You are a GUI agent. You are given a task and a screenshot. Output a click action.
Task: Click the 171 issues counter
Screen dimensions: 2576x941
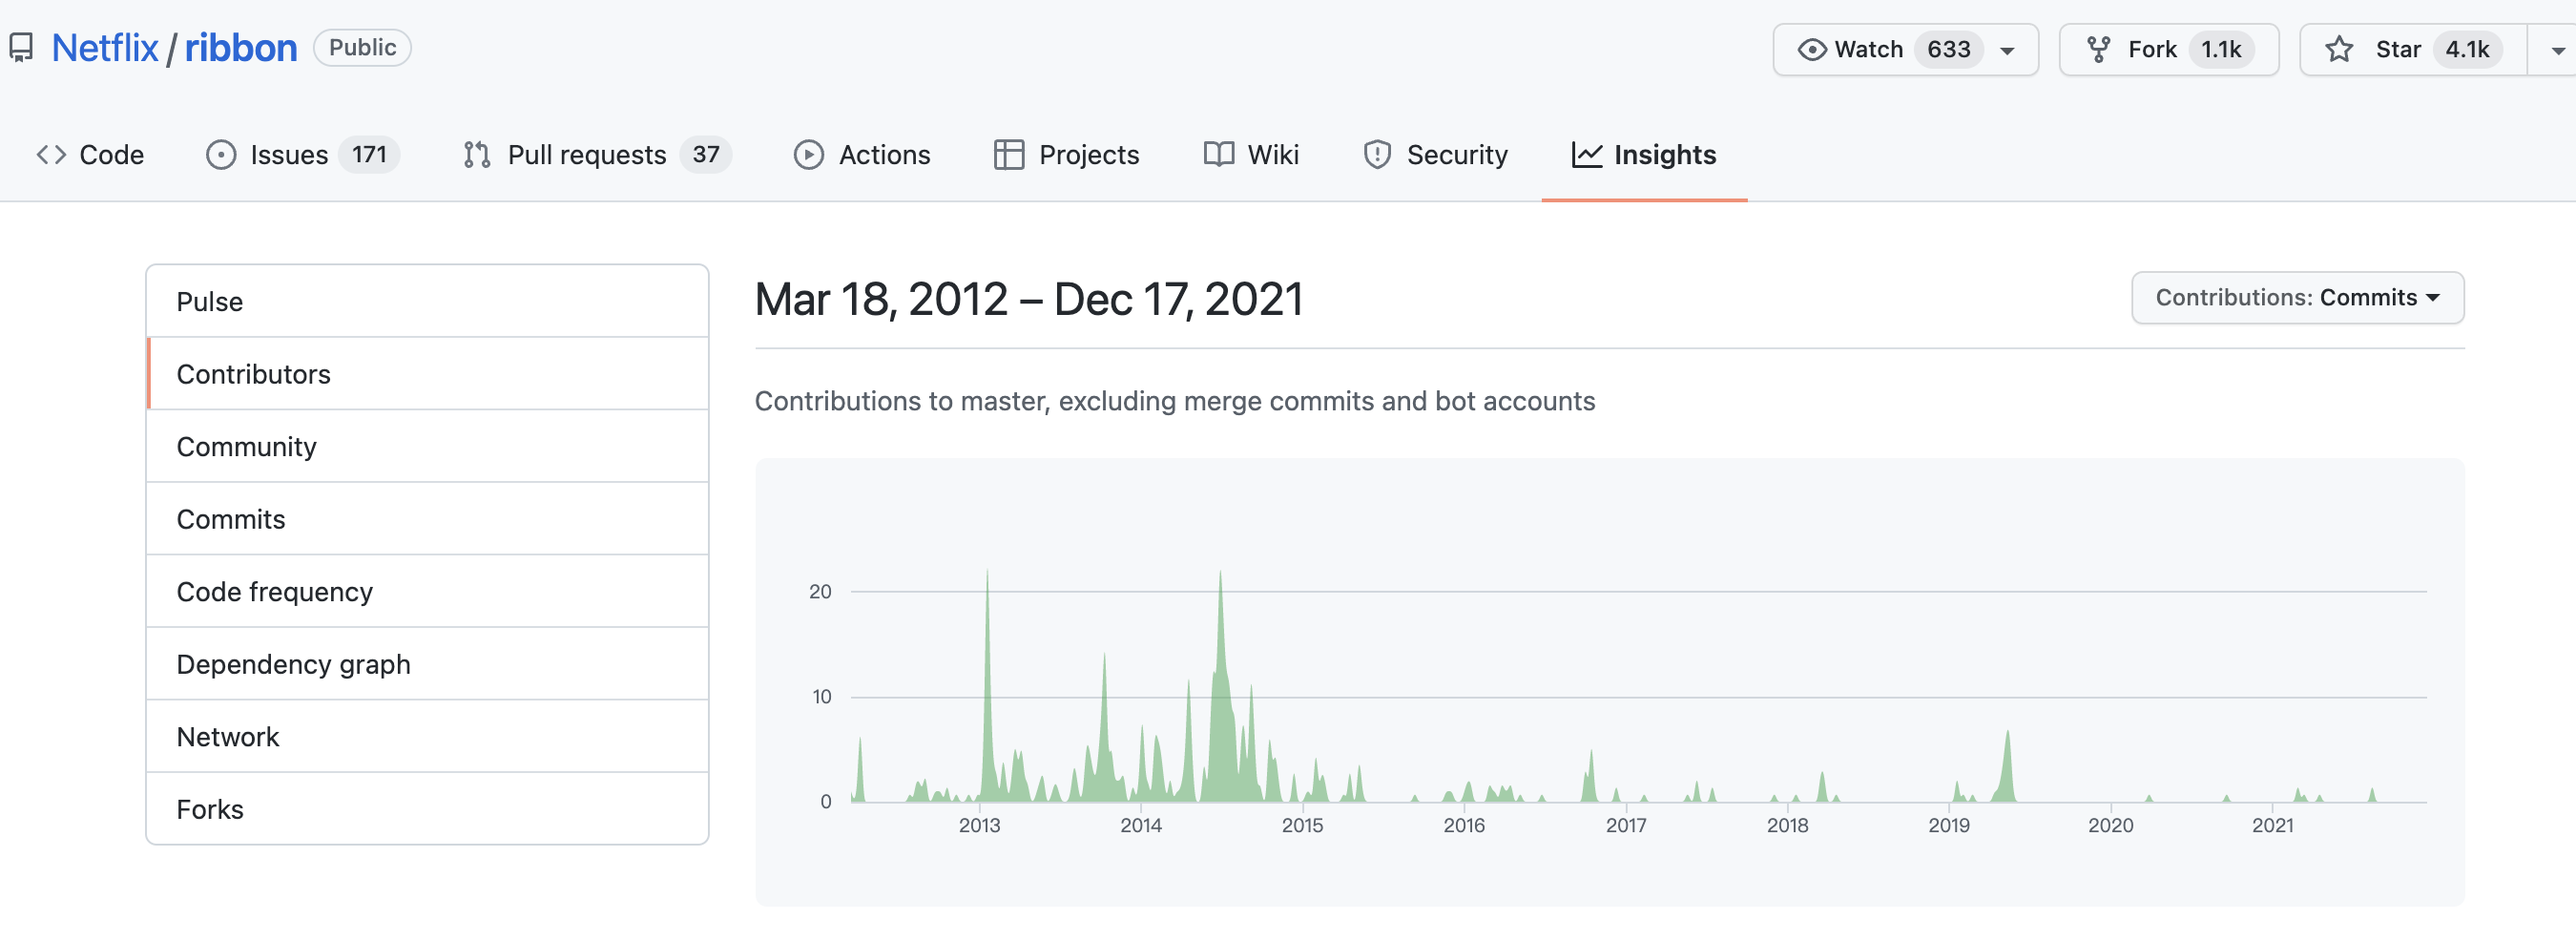369,154
